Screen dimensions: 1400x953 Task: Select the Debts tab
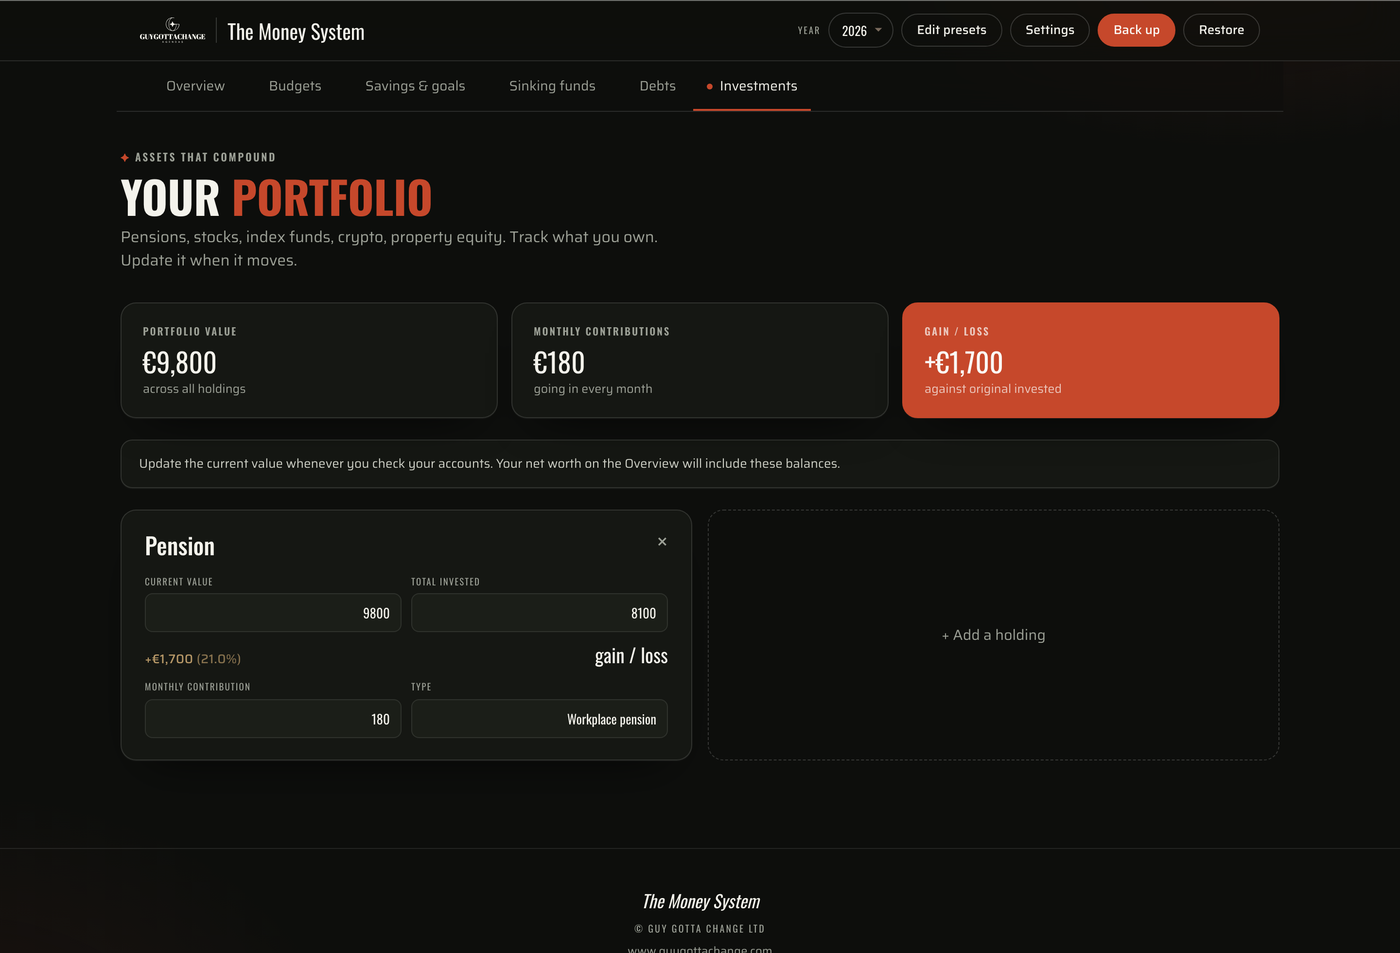(658, 86)
